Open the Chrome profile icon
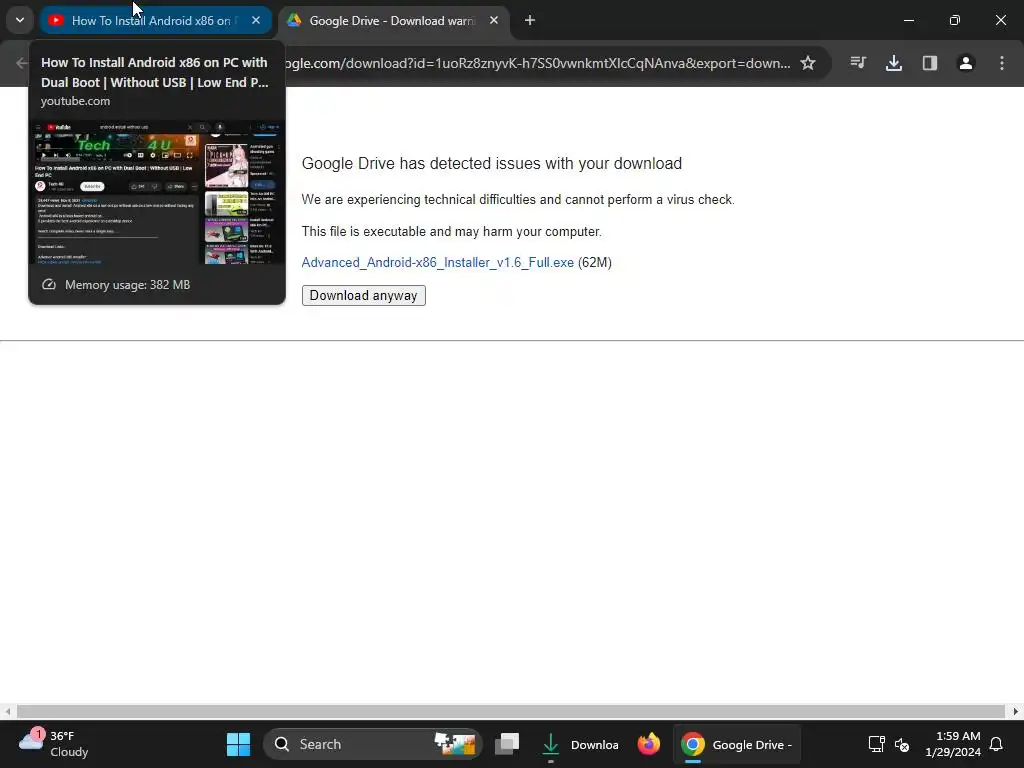 click(x=966, y=63)
